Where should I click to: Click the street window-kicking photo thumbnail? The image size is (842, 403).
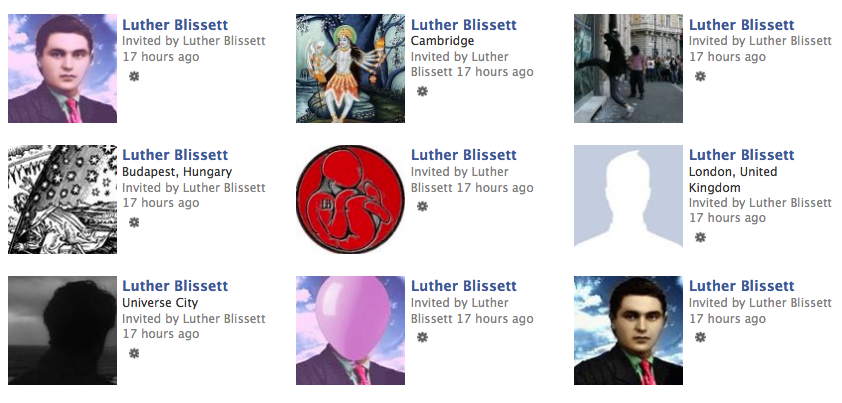[628, 68]
